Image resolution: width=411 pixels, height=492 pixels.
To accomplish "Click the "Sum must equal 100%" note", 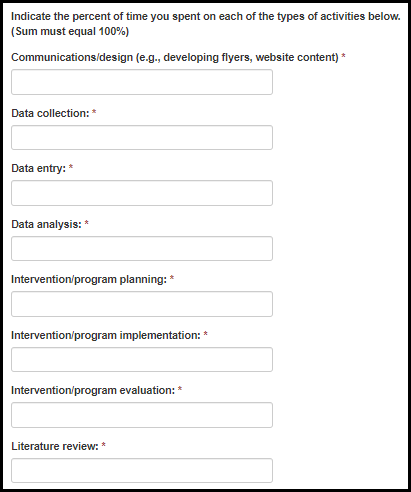I will coord(70,31).
